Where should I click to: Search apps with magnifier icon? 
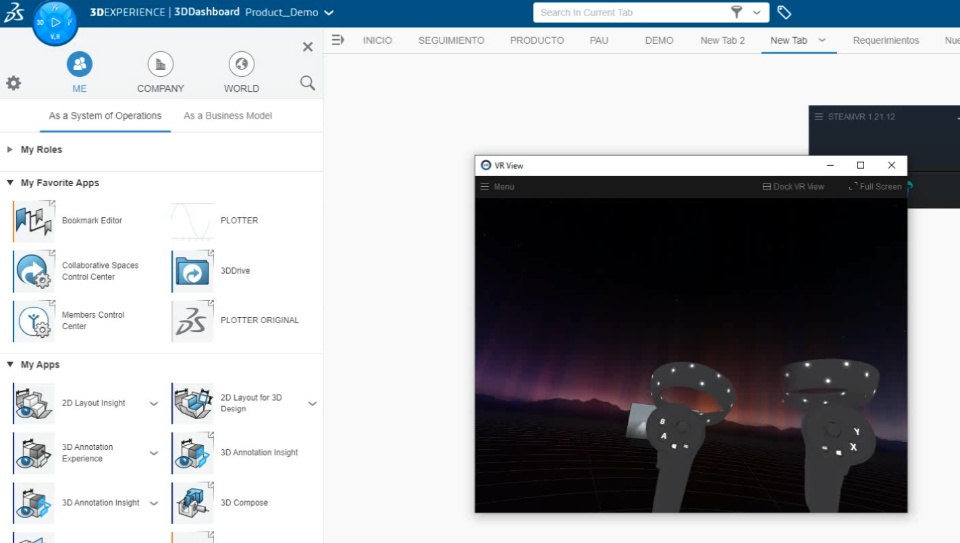tap(307, 83)
